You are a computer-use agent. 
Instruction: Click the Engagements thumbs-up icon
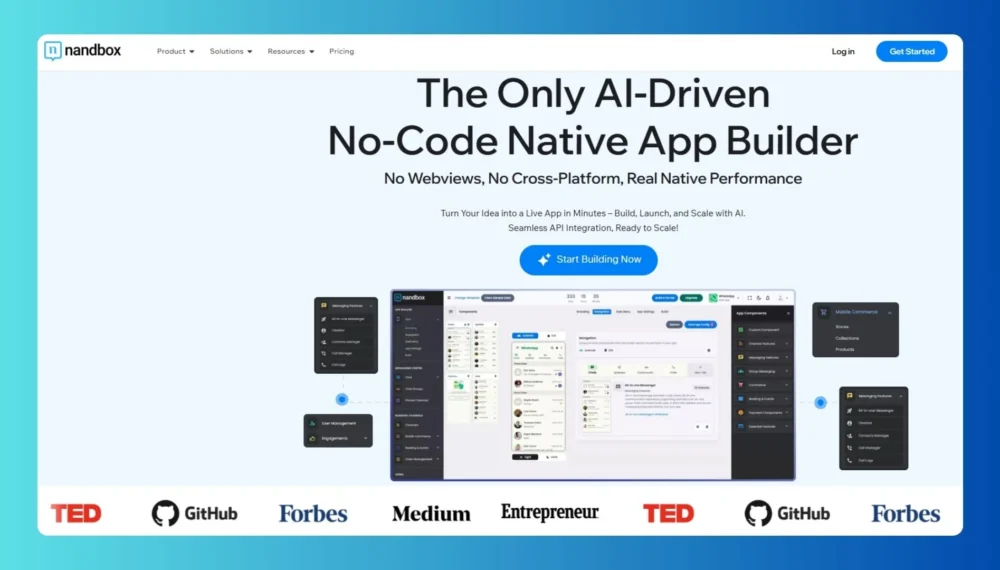coord(313,438)
